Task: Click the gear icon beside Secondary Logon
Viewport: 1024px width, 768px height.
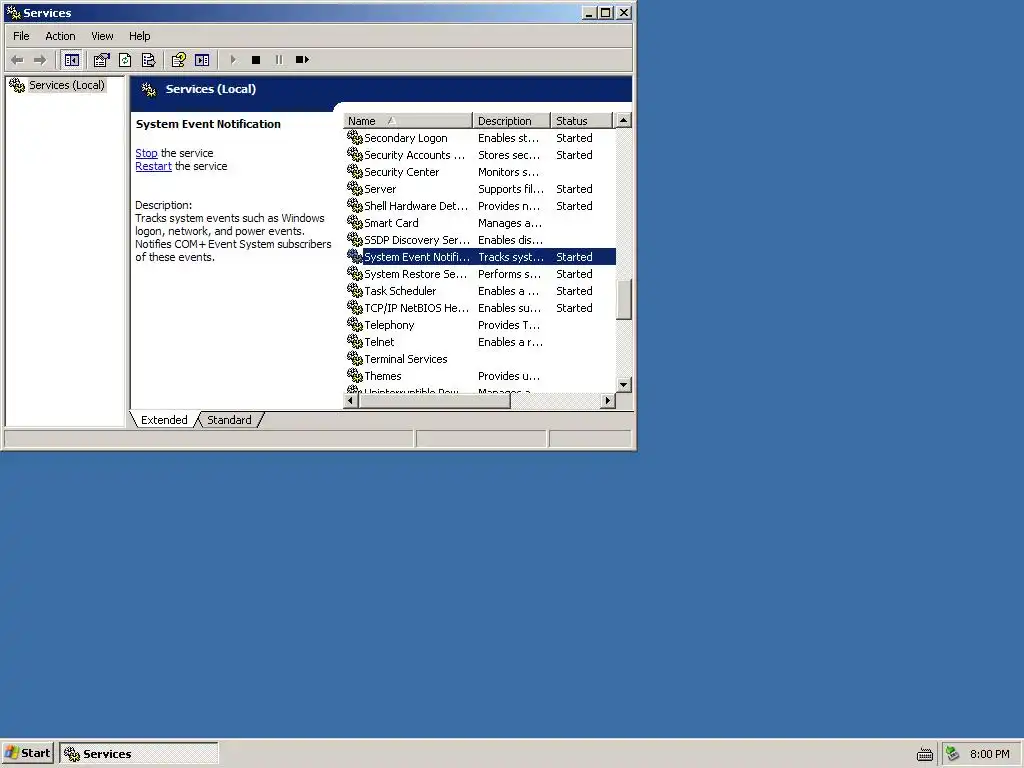Action: (355, 138)
